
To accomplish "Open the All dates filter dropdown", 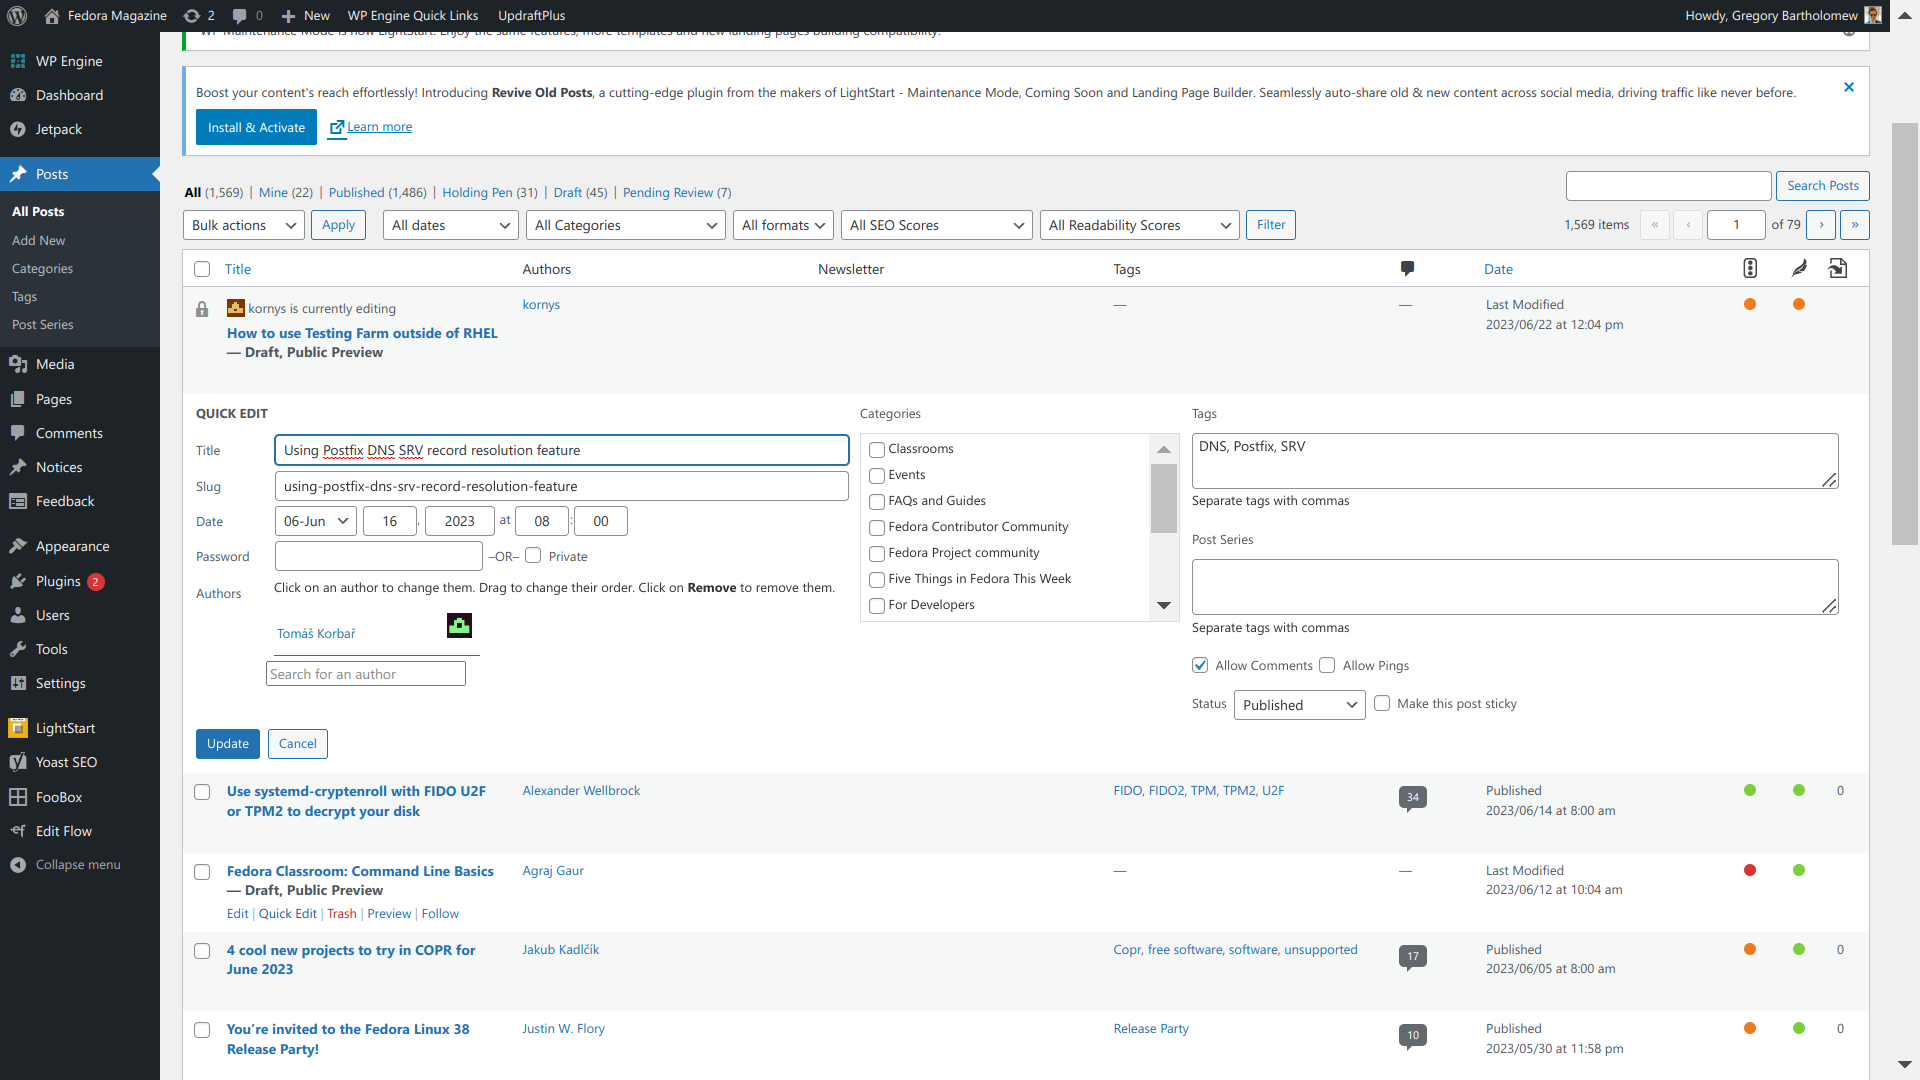I will [x=450, y=225].
